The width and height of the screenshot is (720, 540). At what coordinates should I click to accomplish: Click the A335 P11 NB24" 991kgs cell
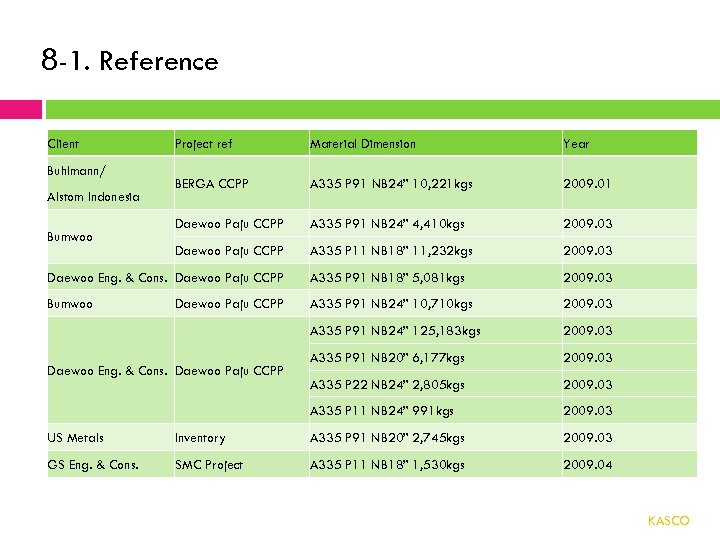click(381, 411)
